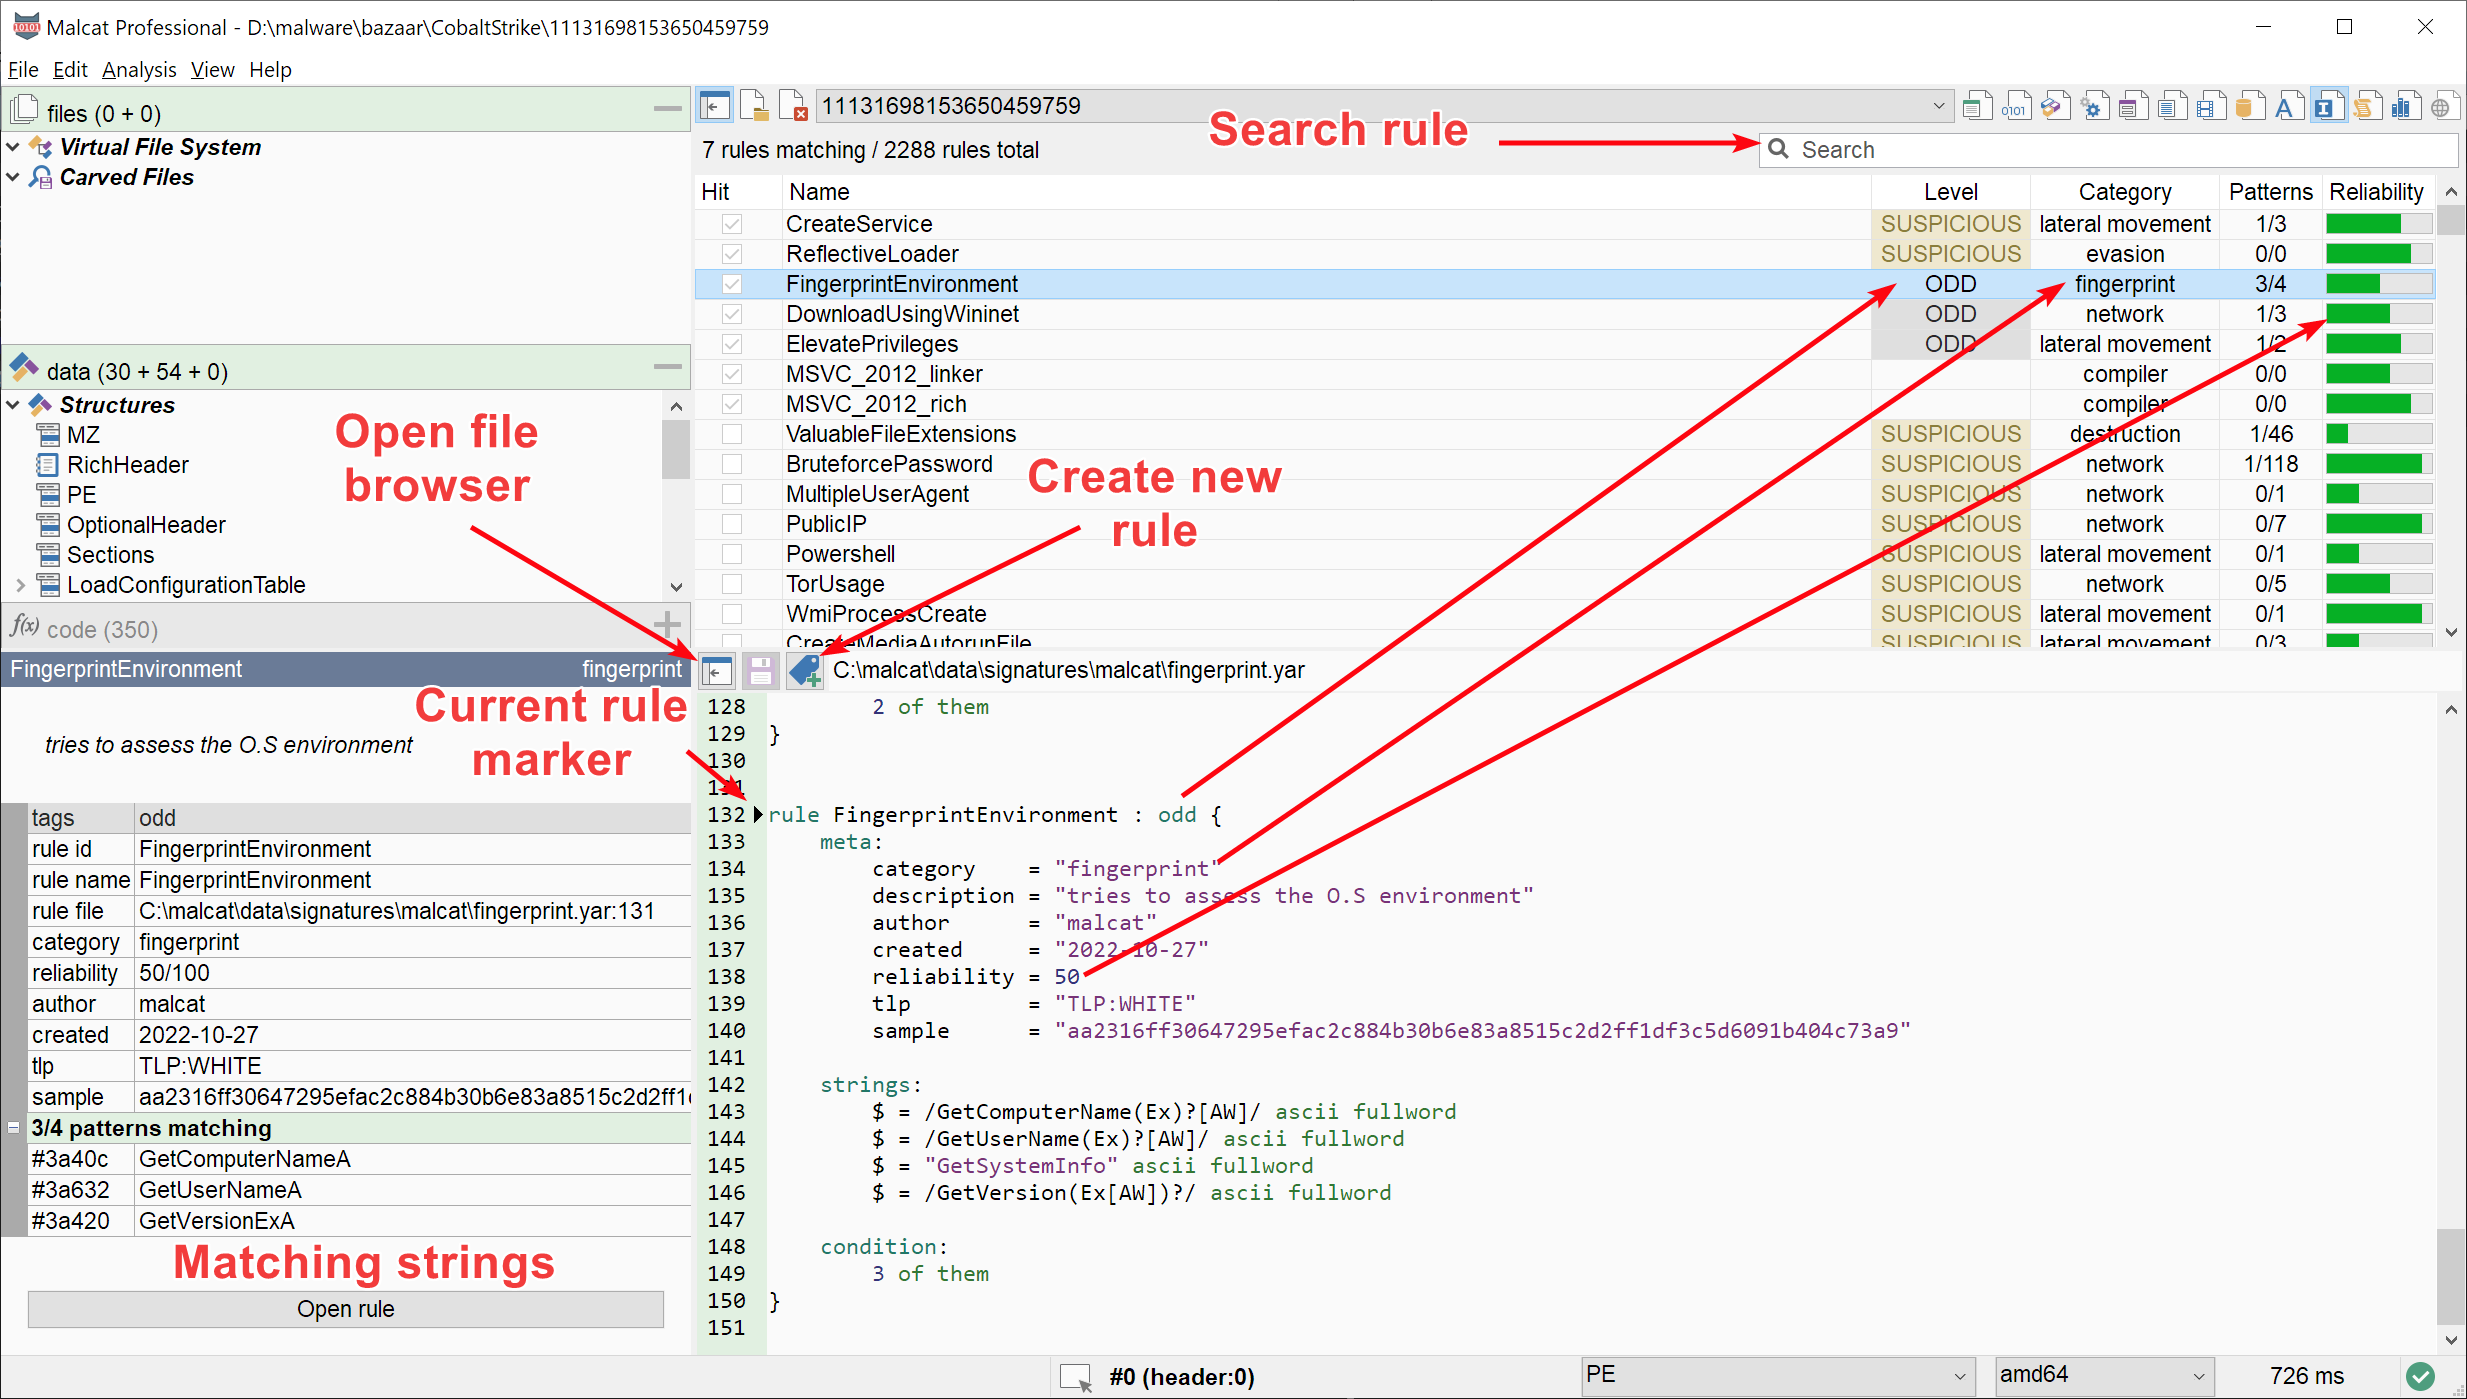Toggle the DownloadUsingWininet rule checkbox
The image size is (2467, 1399).
pos(732,314)
